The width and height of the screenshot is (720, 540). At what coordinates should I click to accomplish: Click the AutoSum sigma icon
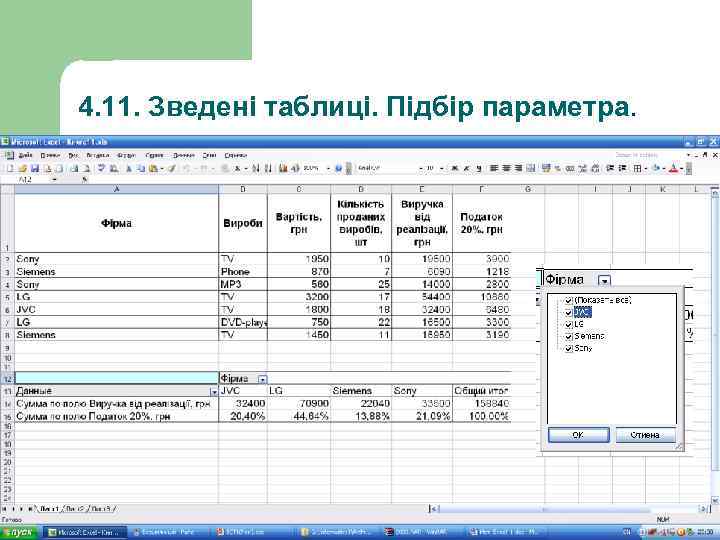pyautogui.click(x=238, y=169)
